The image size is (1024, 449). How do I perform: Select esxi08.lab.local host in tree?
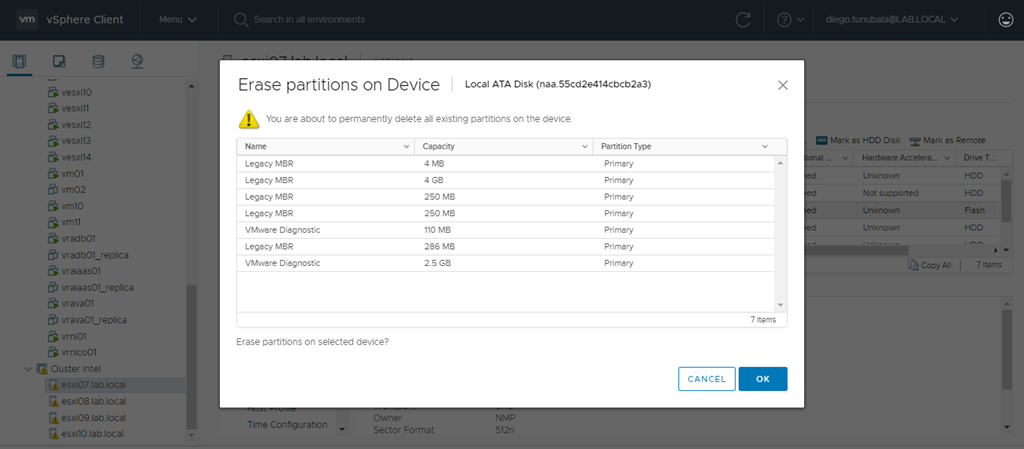click(93, 401)
